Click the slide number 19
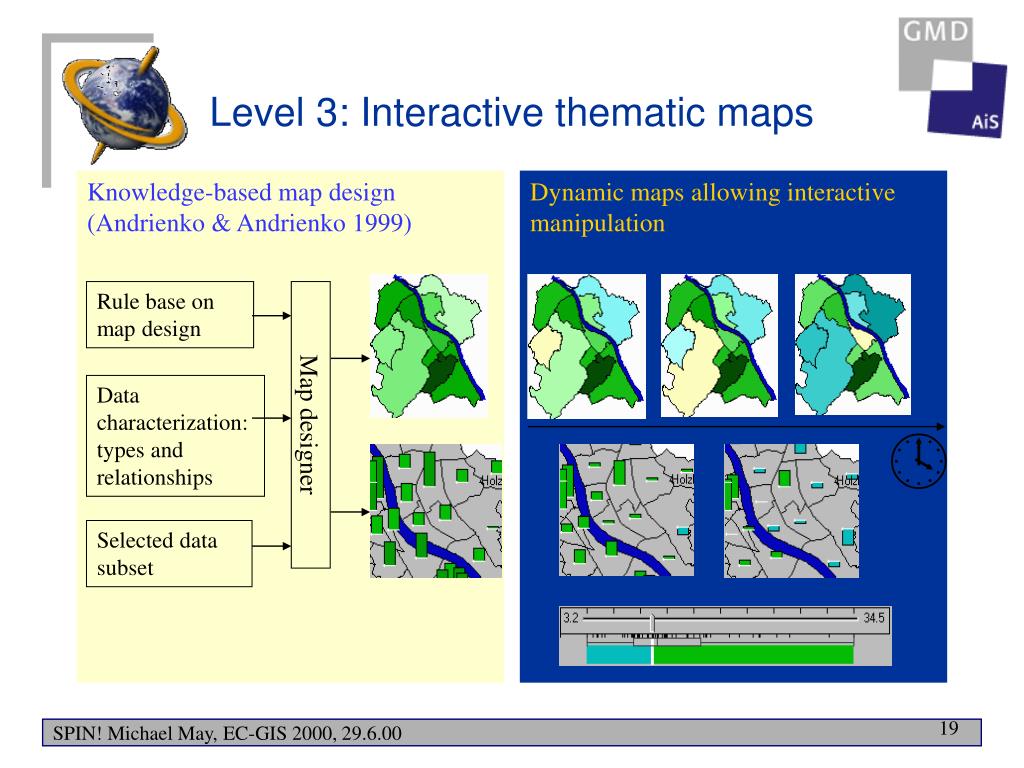 pos(949,728)
